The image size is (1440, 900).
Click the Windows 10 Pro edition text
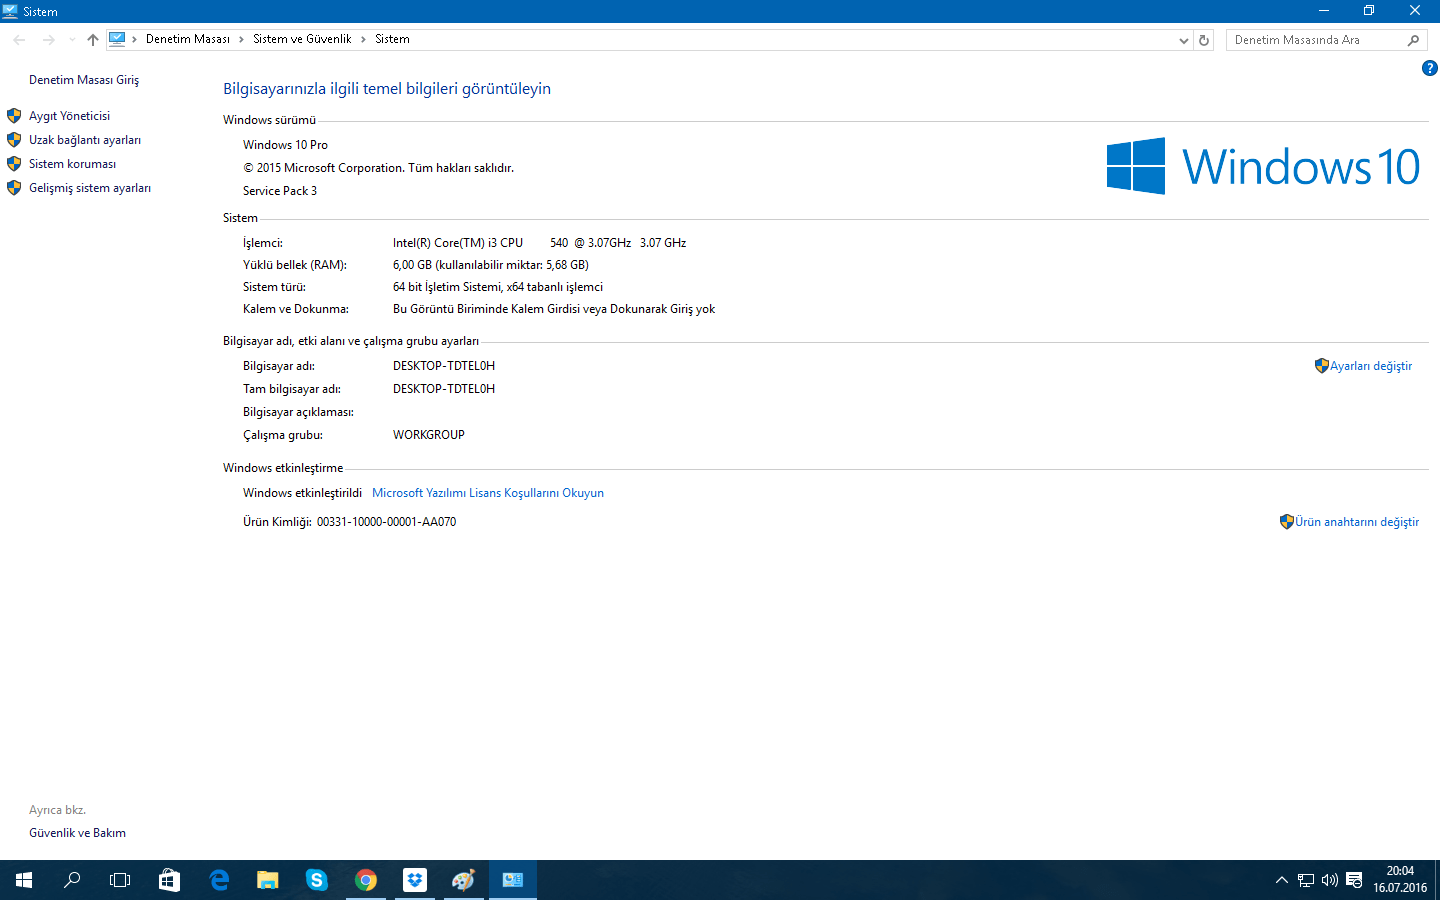coord(285,145)
